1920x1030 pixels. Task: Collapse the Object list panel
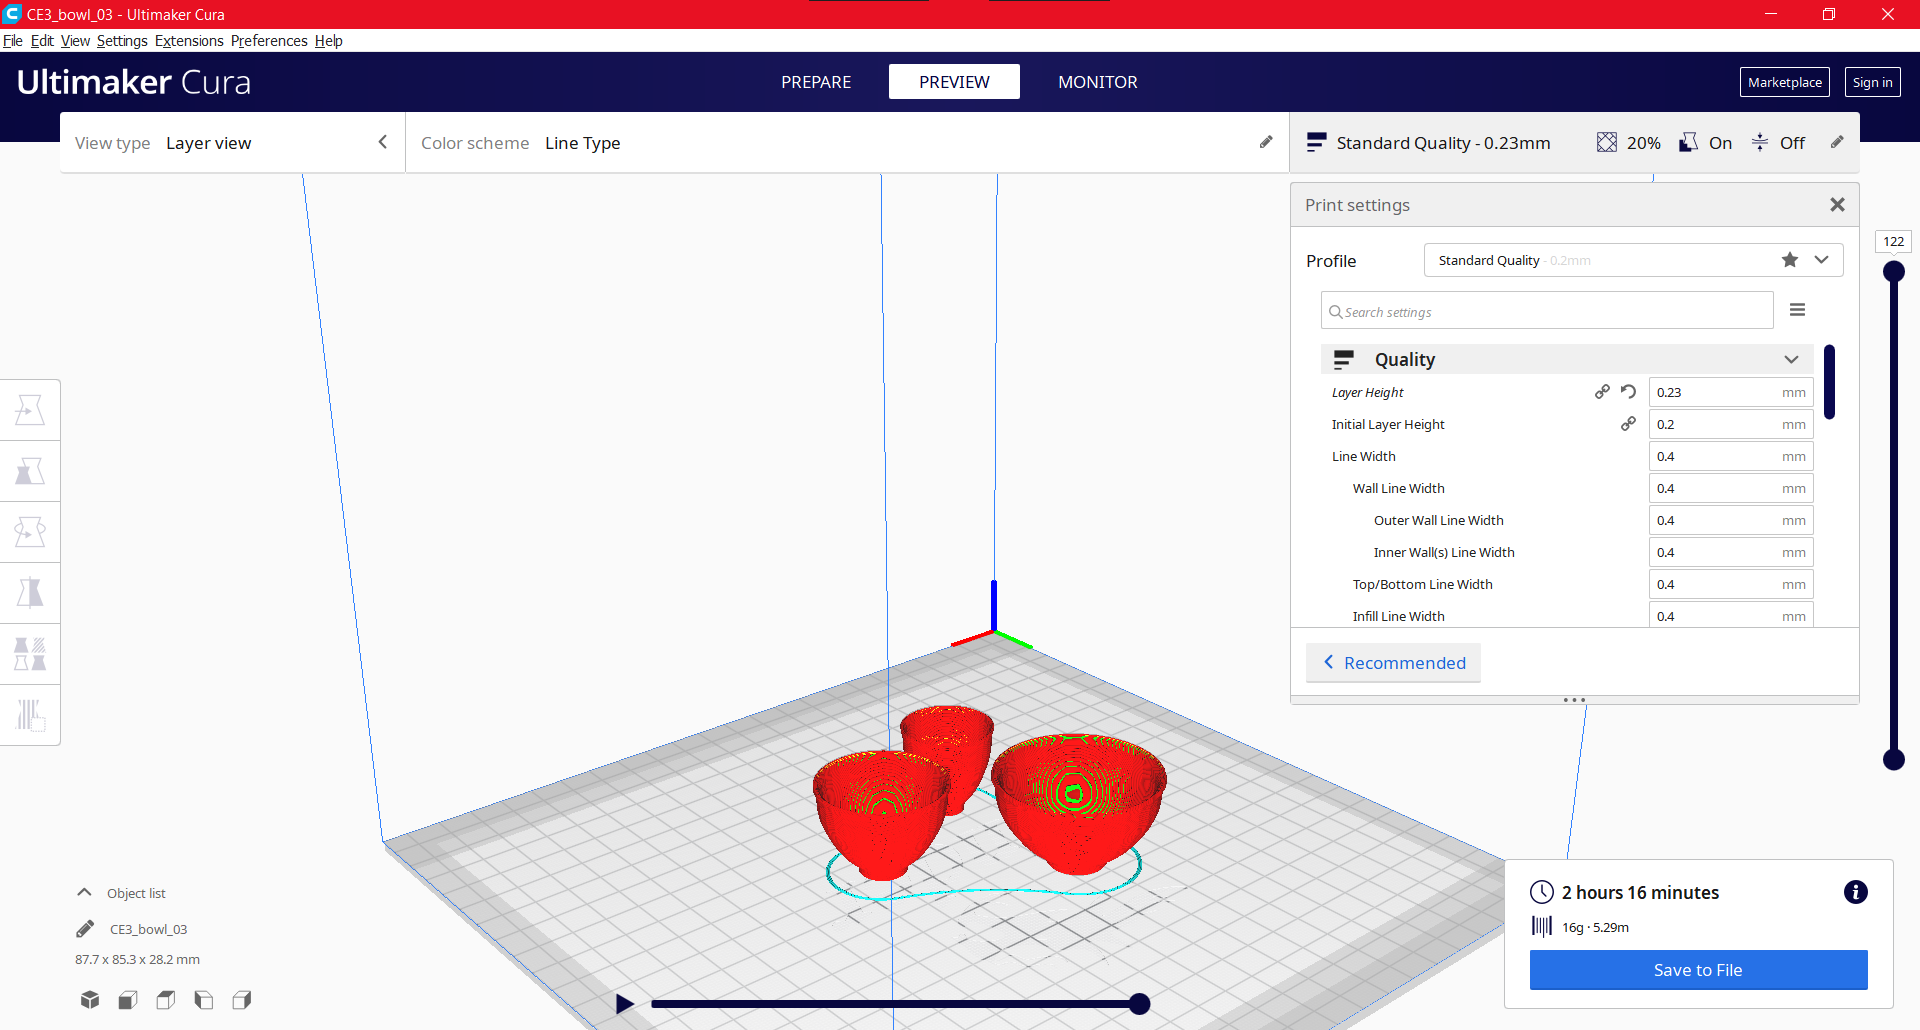(83, 892)
